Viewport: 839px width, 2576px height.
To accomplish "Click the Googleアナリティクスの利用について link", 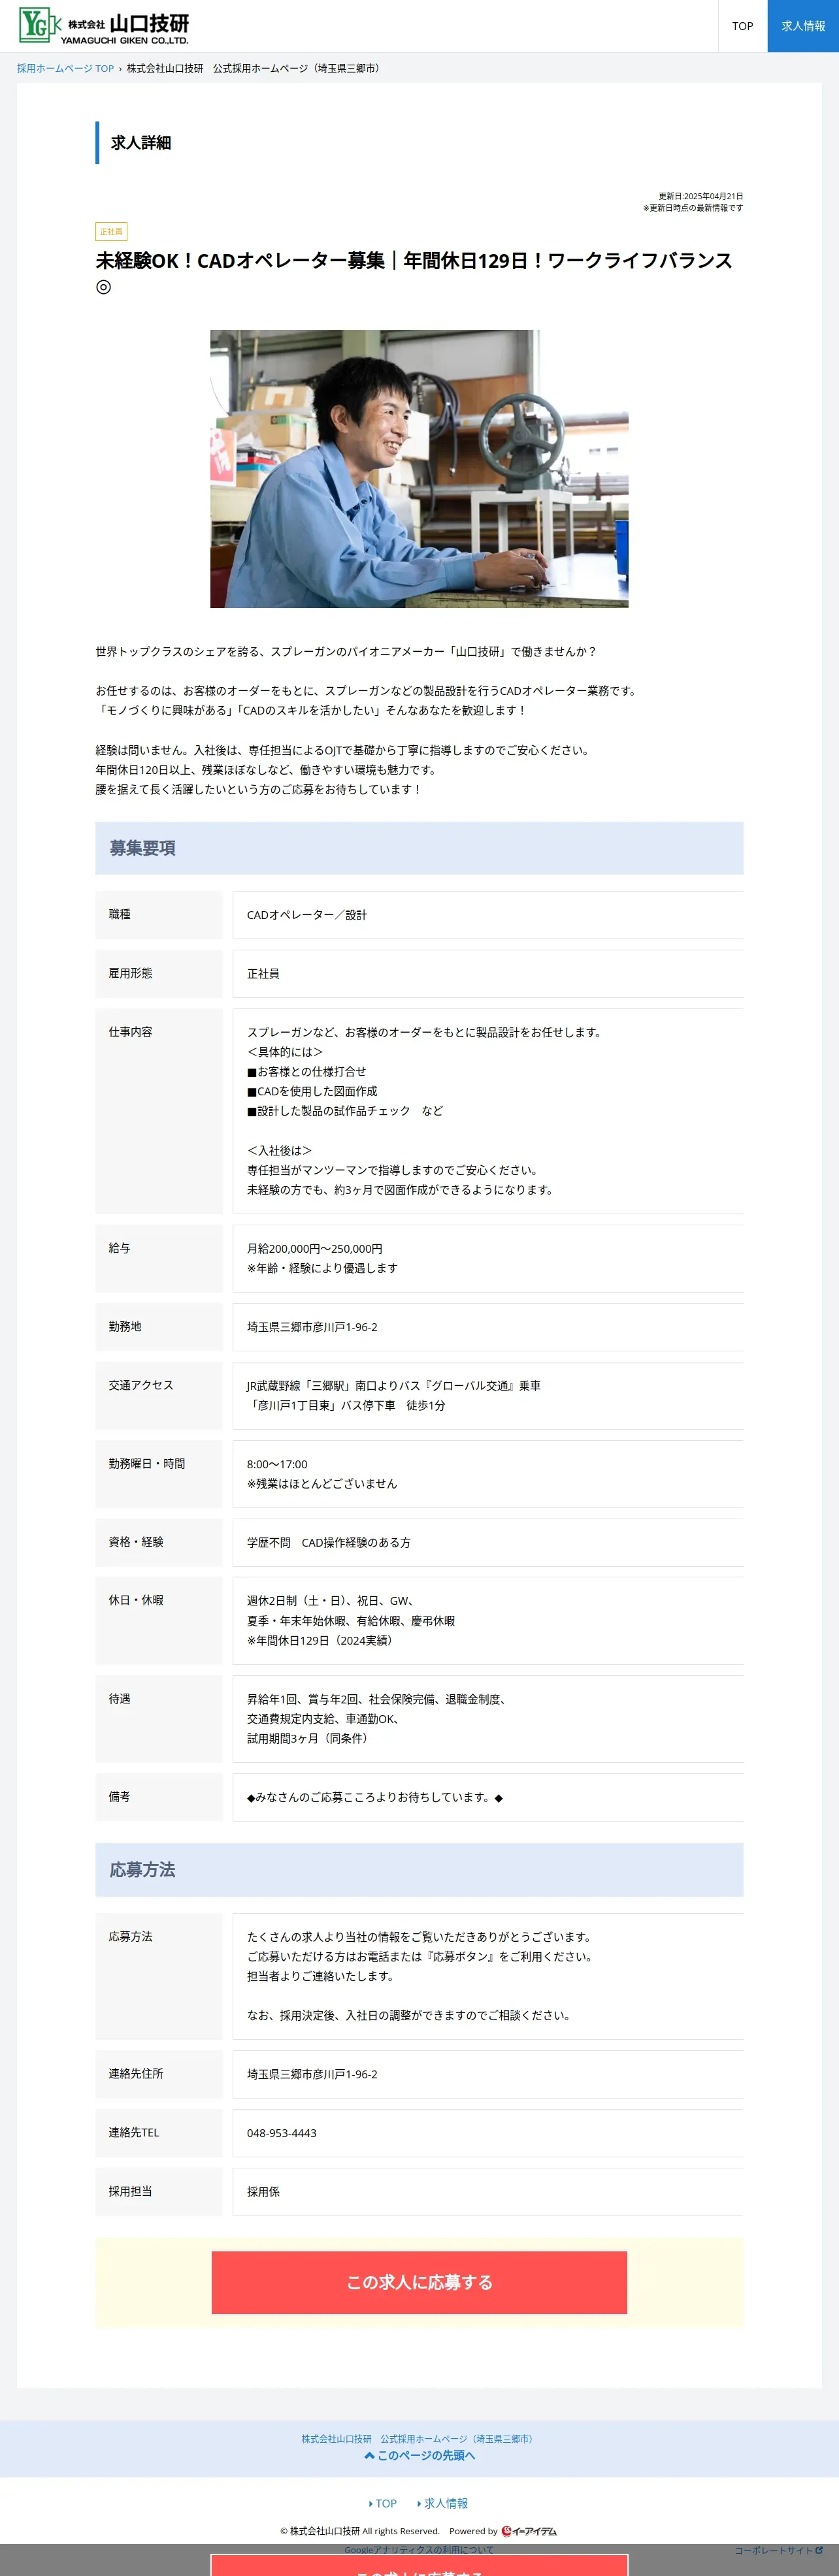I will [419, 2550].
